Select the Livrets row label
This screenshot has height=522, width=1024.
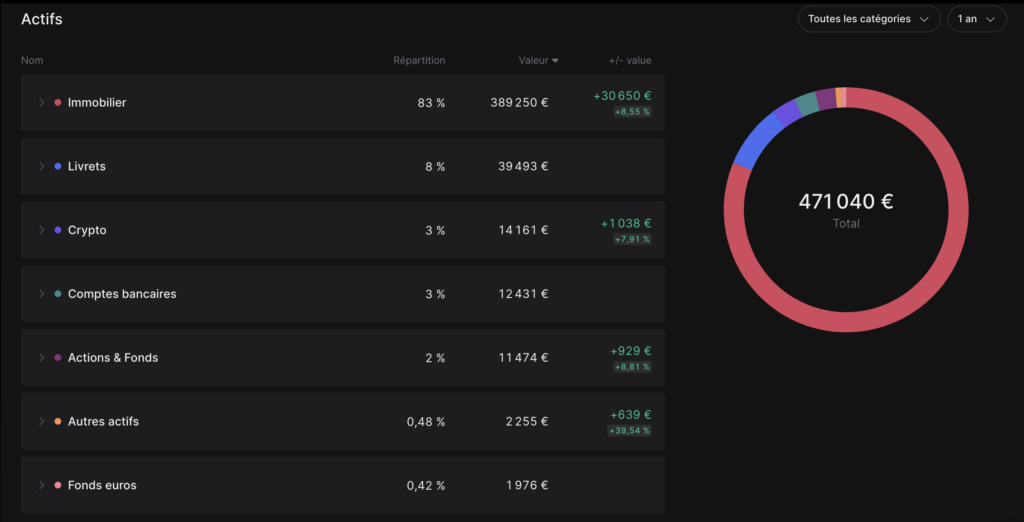[87, 166]
